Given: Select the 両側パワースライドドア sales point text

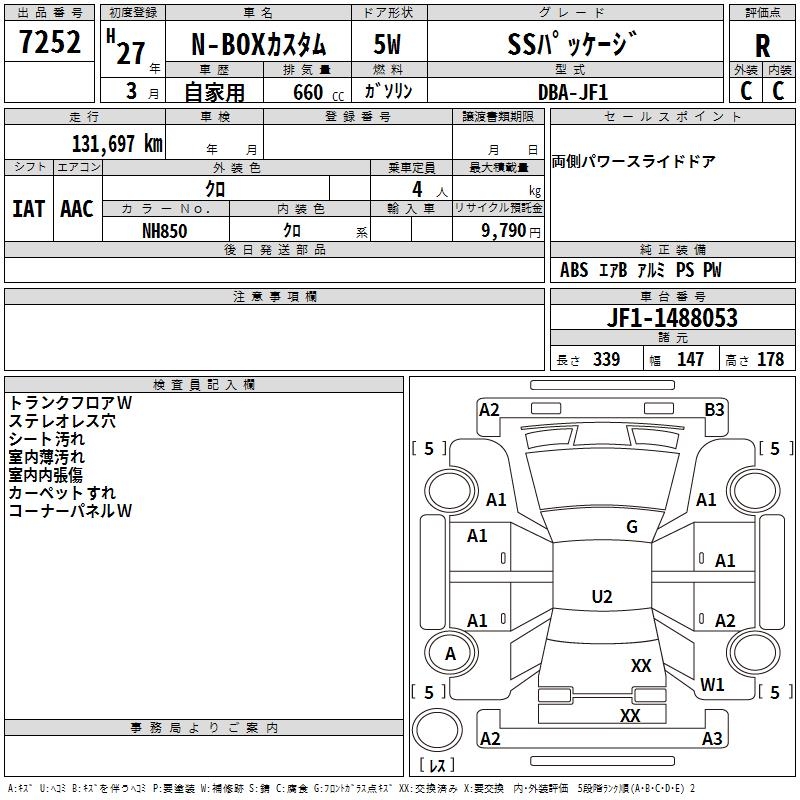Looking at the screenshot, I should tap(634, 162).
